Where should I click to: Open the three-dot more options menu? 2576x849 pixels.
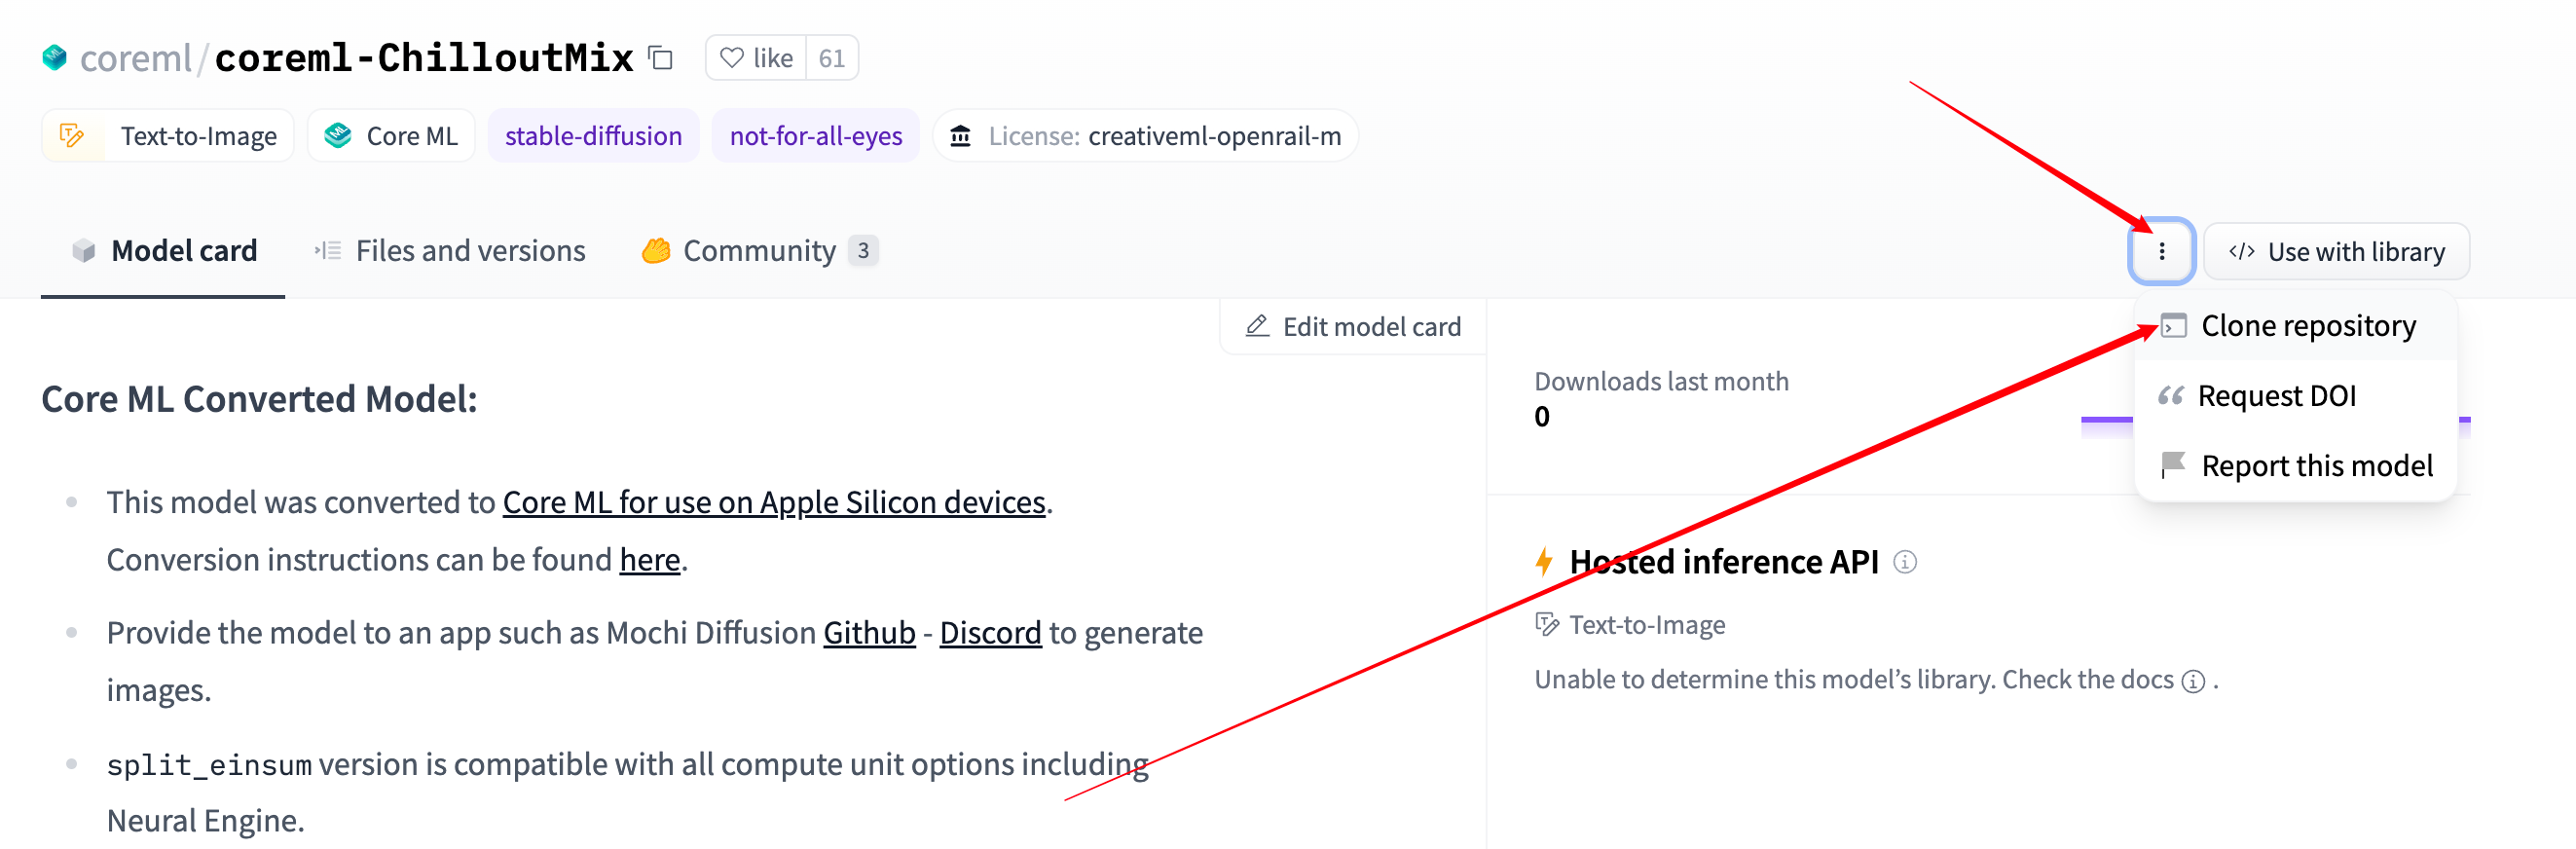point(2161,251)
